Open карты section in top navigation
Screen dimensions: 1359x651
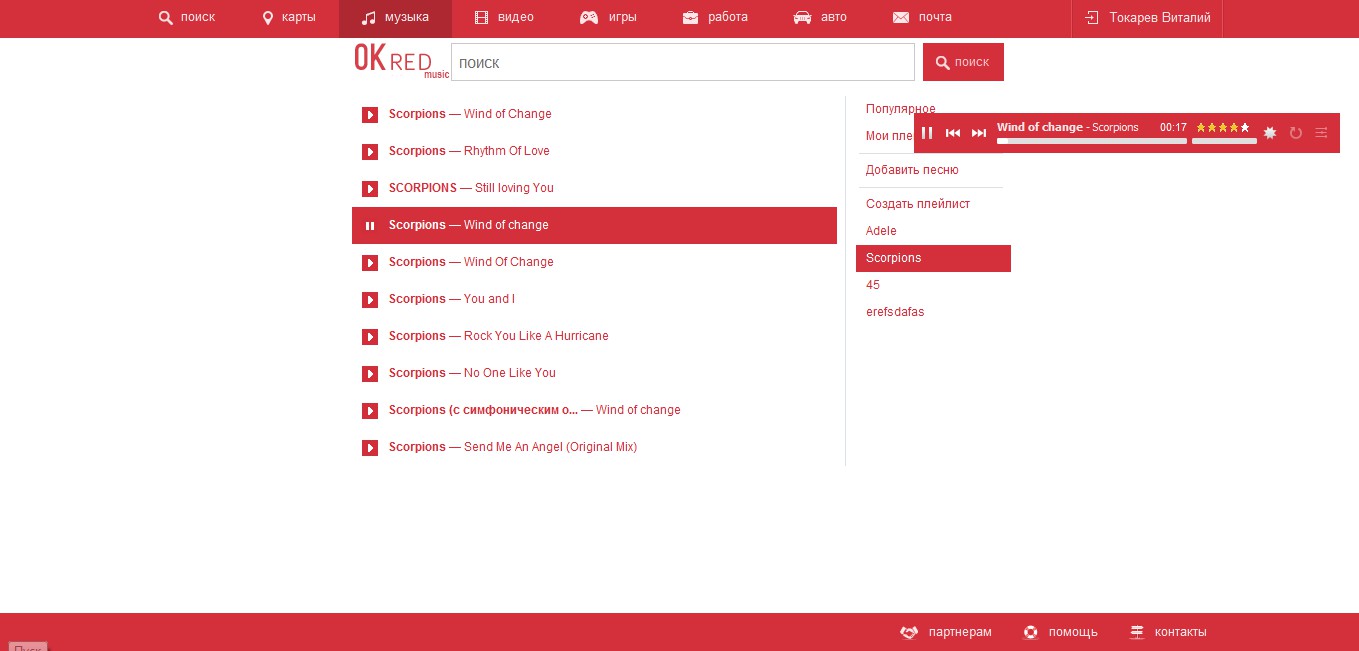tap(289, 17)
